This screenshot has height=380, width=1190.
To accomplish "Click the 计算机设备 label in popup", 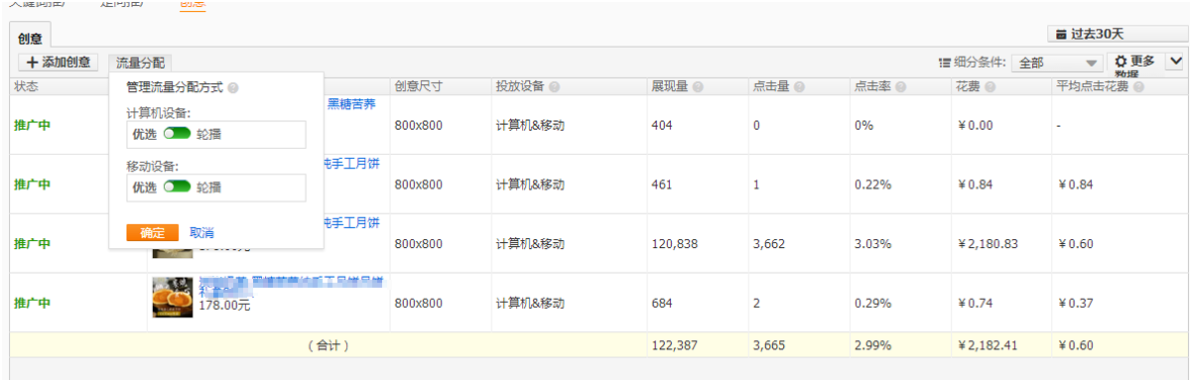I will point(159,112).
